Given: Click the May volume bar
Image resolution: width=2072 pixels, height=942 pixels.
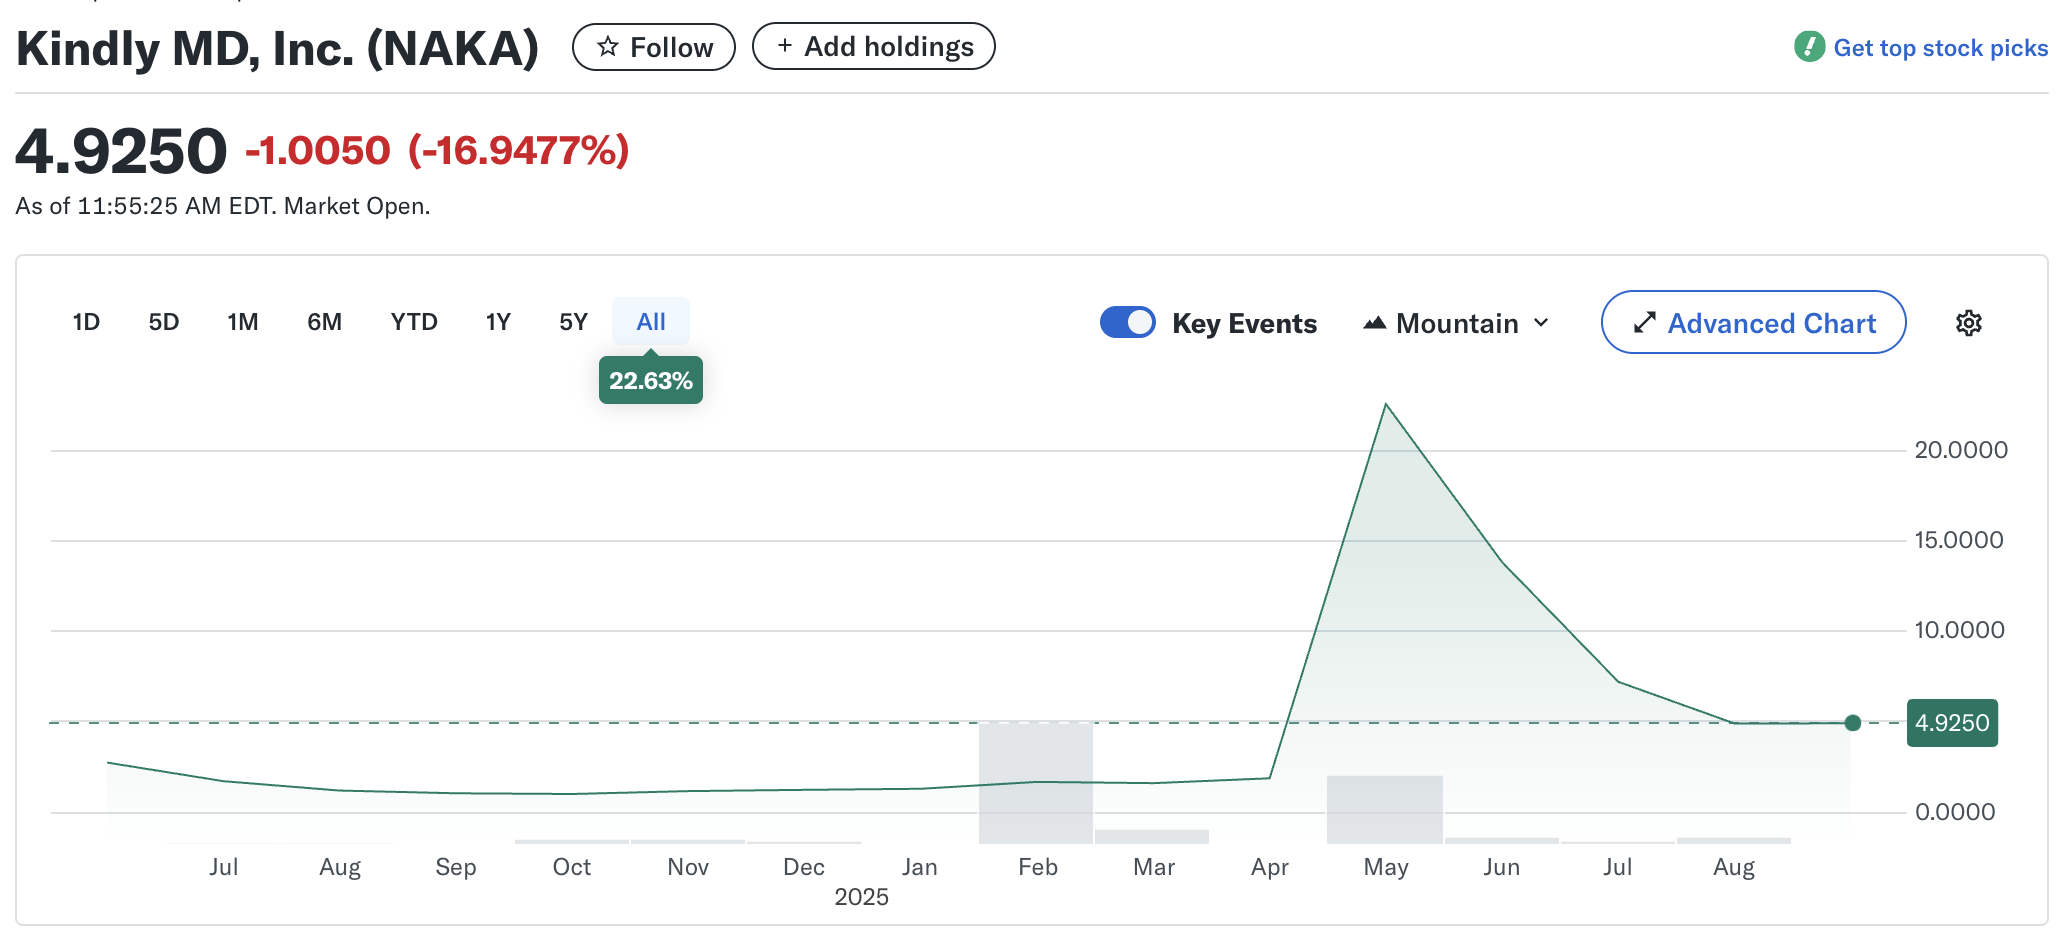Looking at the screenshot, I should (1385, 810).
